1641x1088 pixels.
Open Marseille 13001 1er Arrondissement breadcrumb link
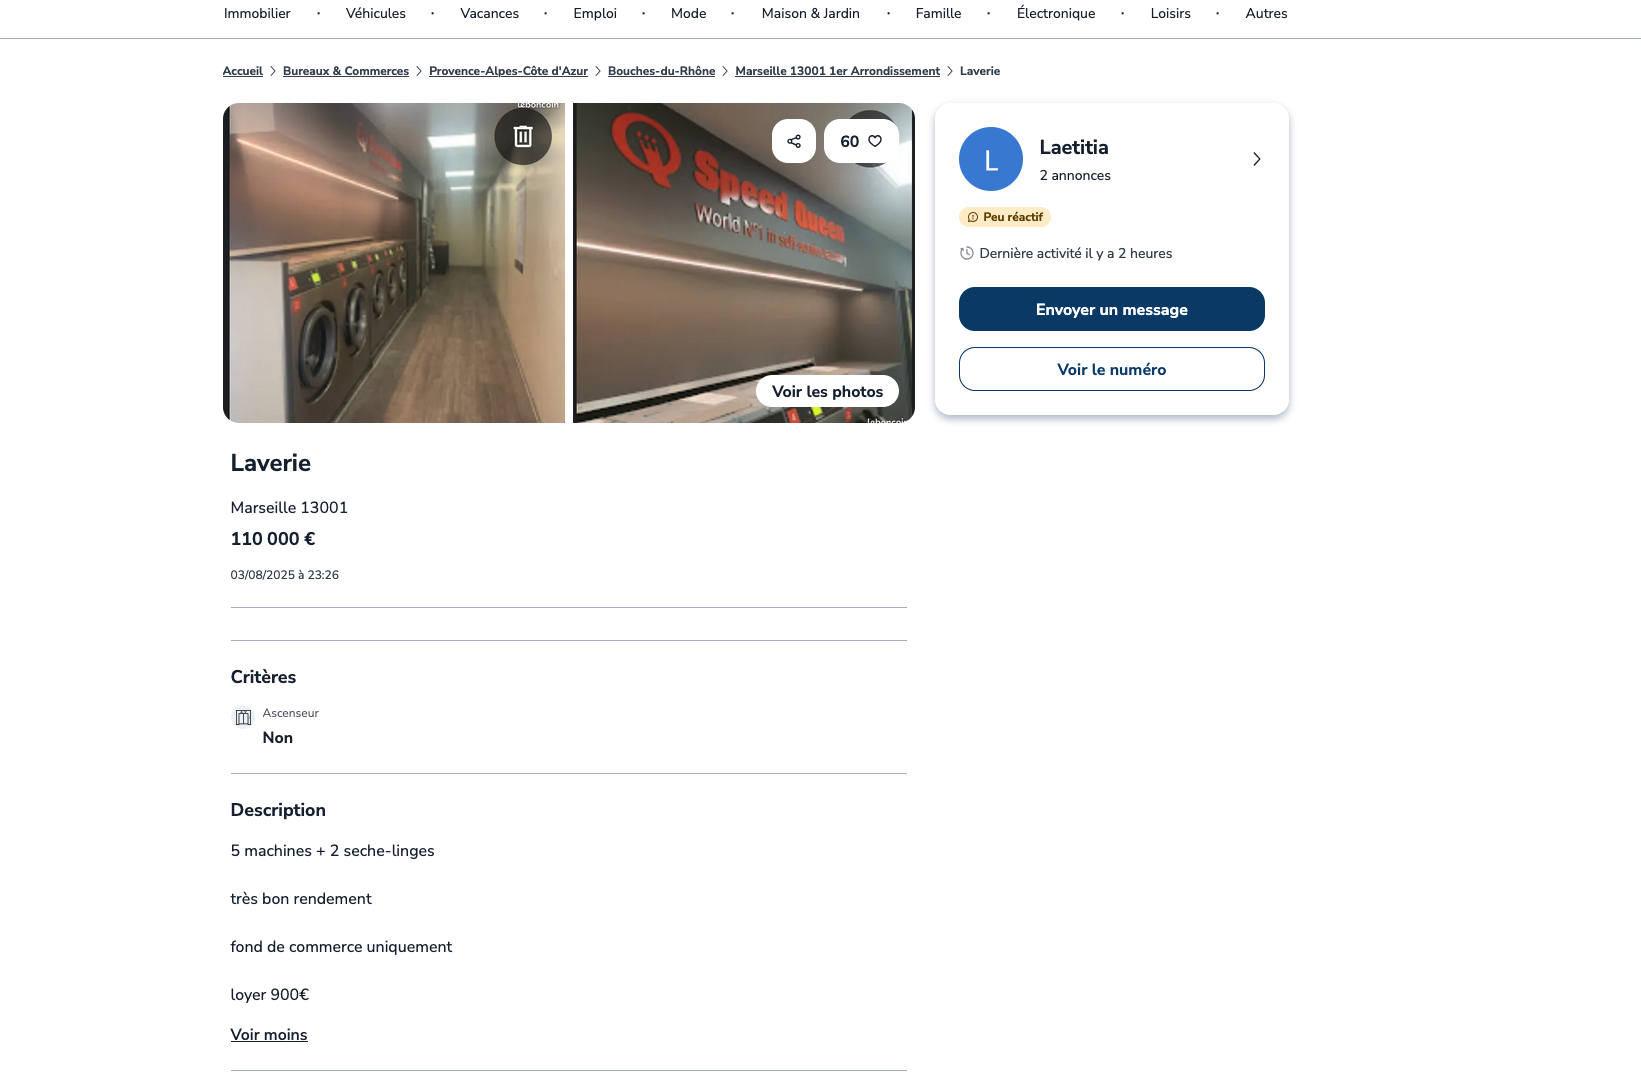[838, 71]
